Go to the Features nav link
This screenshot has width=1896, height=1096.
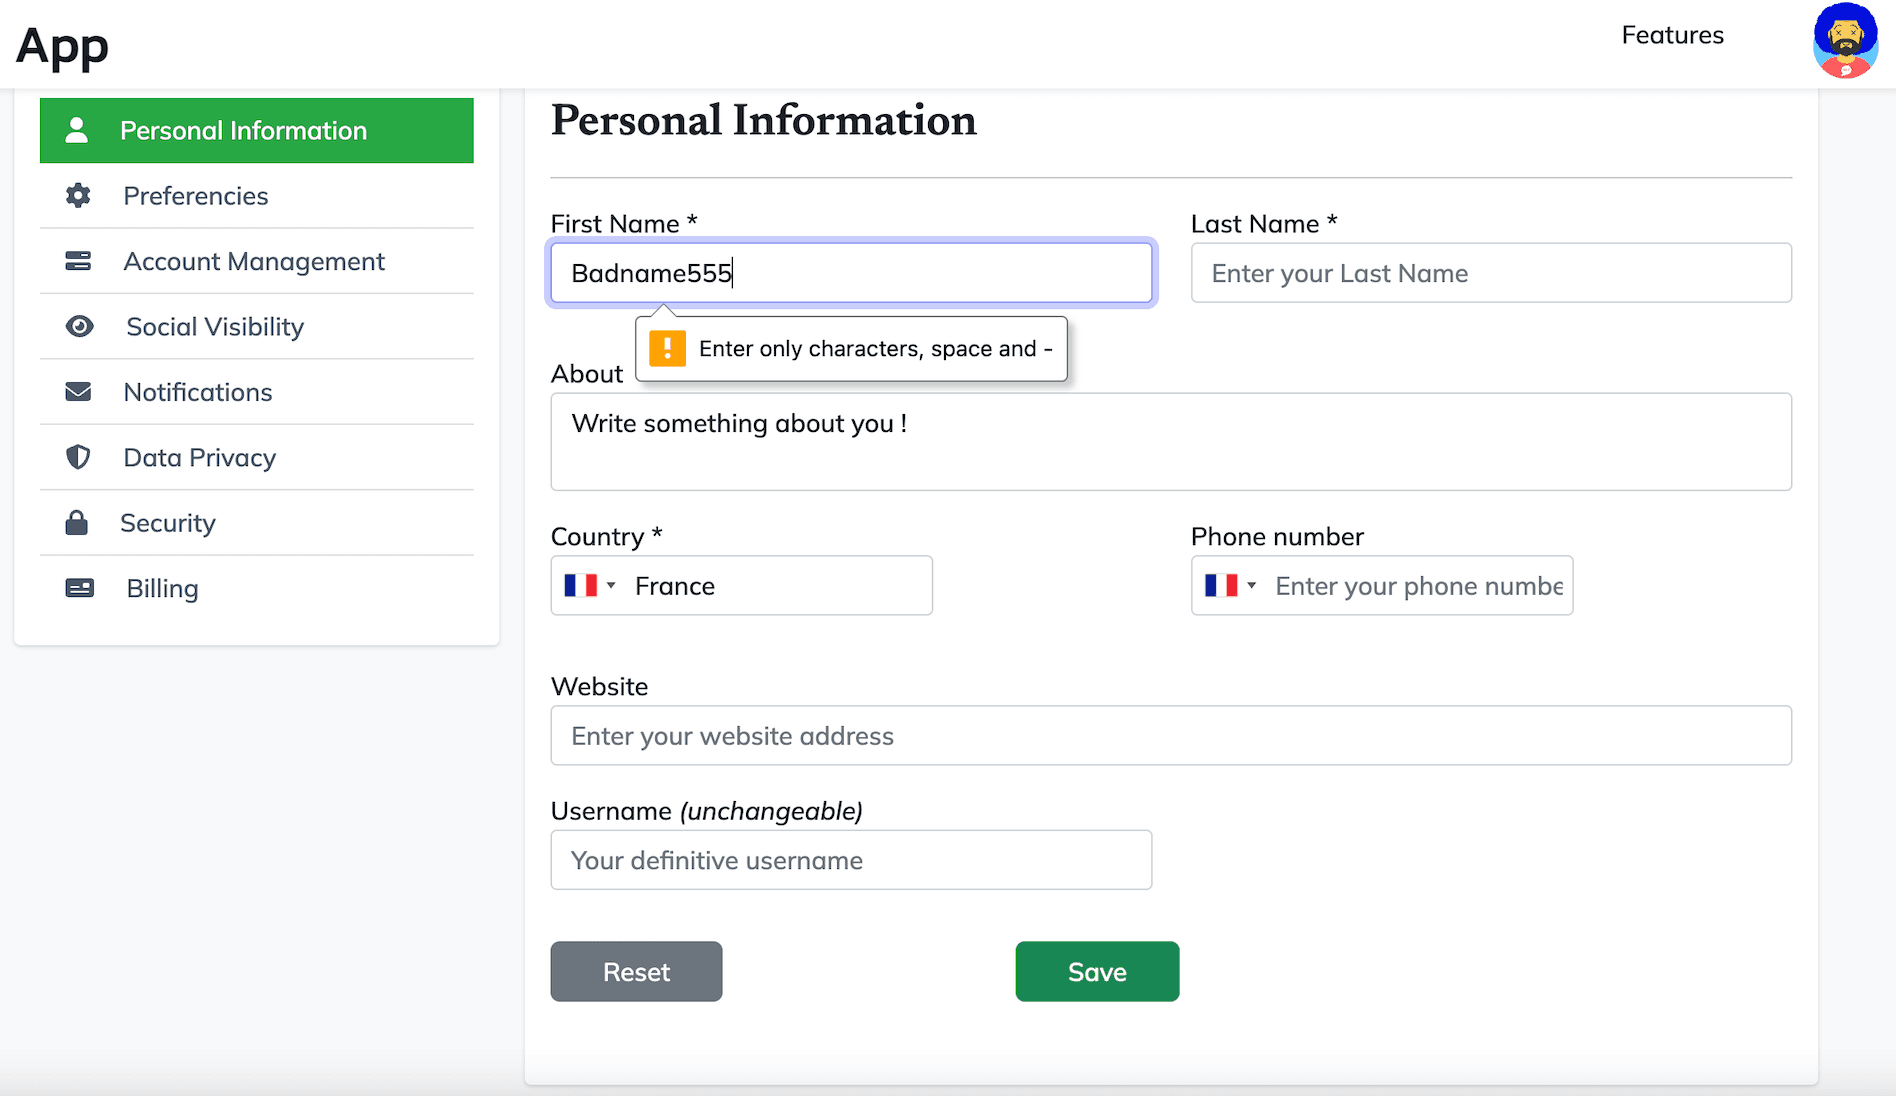tap(1672, 35)
